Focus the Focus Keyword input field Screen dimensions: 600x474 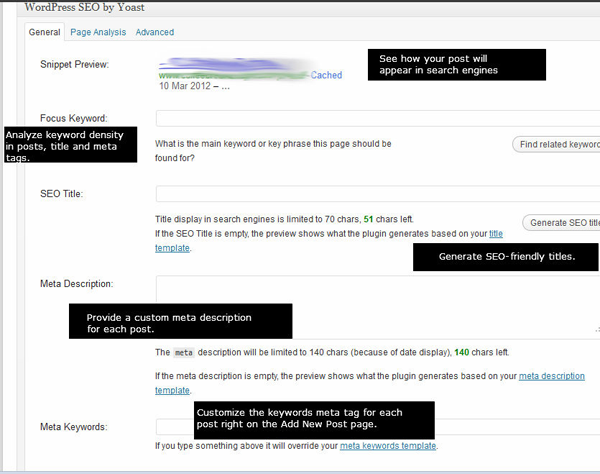pyautogui.click(x=377, y=118)
